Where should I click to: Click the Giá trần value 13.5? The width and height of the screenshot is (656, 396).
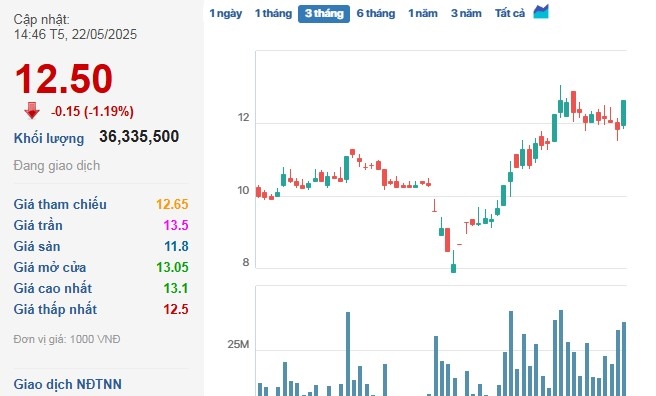click(x=176, y=225)
